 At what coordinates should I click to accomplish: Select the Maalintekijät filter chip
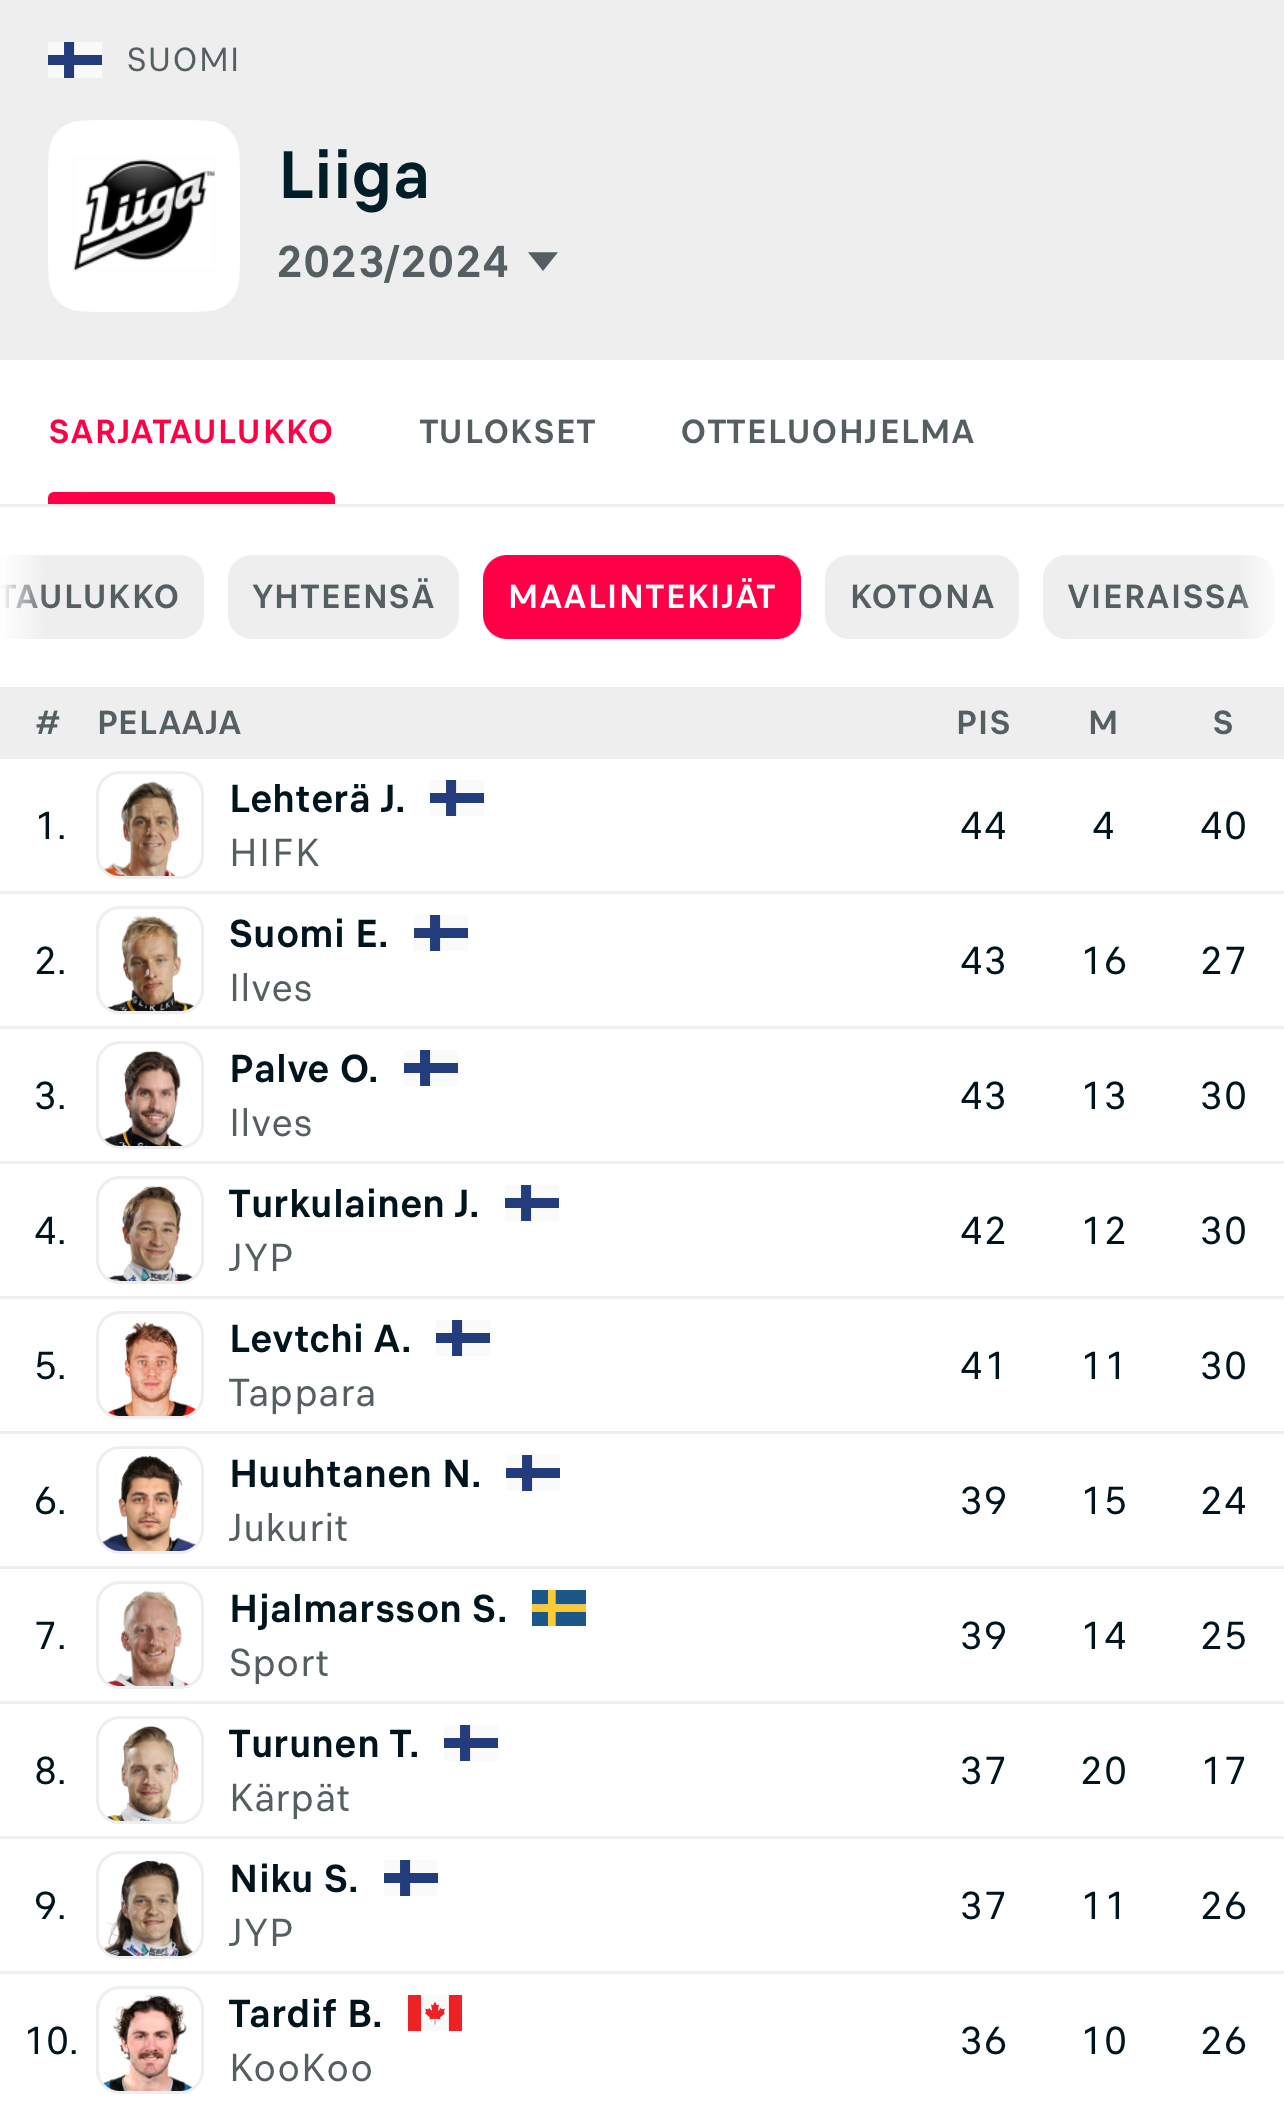coord(641,597)
